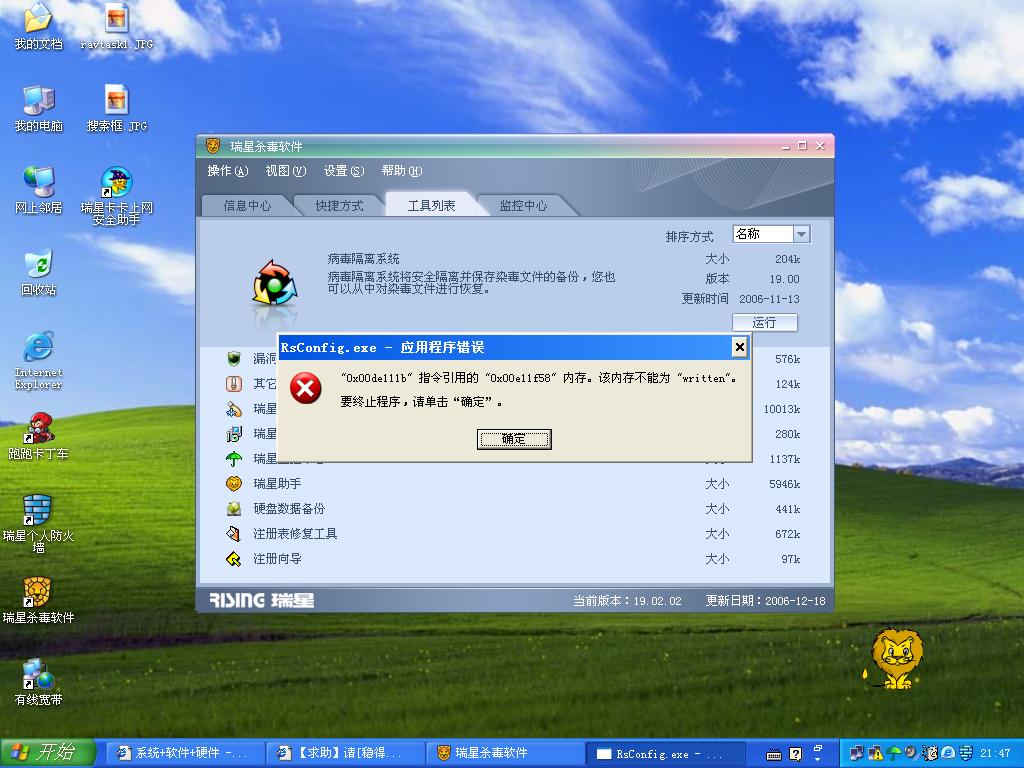
Task: Select 瑞星卡卡上网安全助手 desktop shortcut
Action: [116, 195]
